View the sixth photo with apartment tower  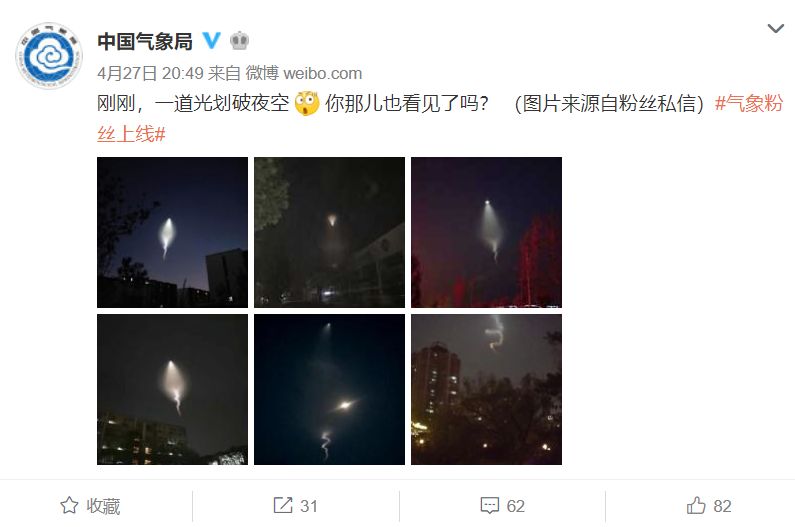pos(486,390)
